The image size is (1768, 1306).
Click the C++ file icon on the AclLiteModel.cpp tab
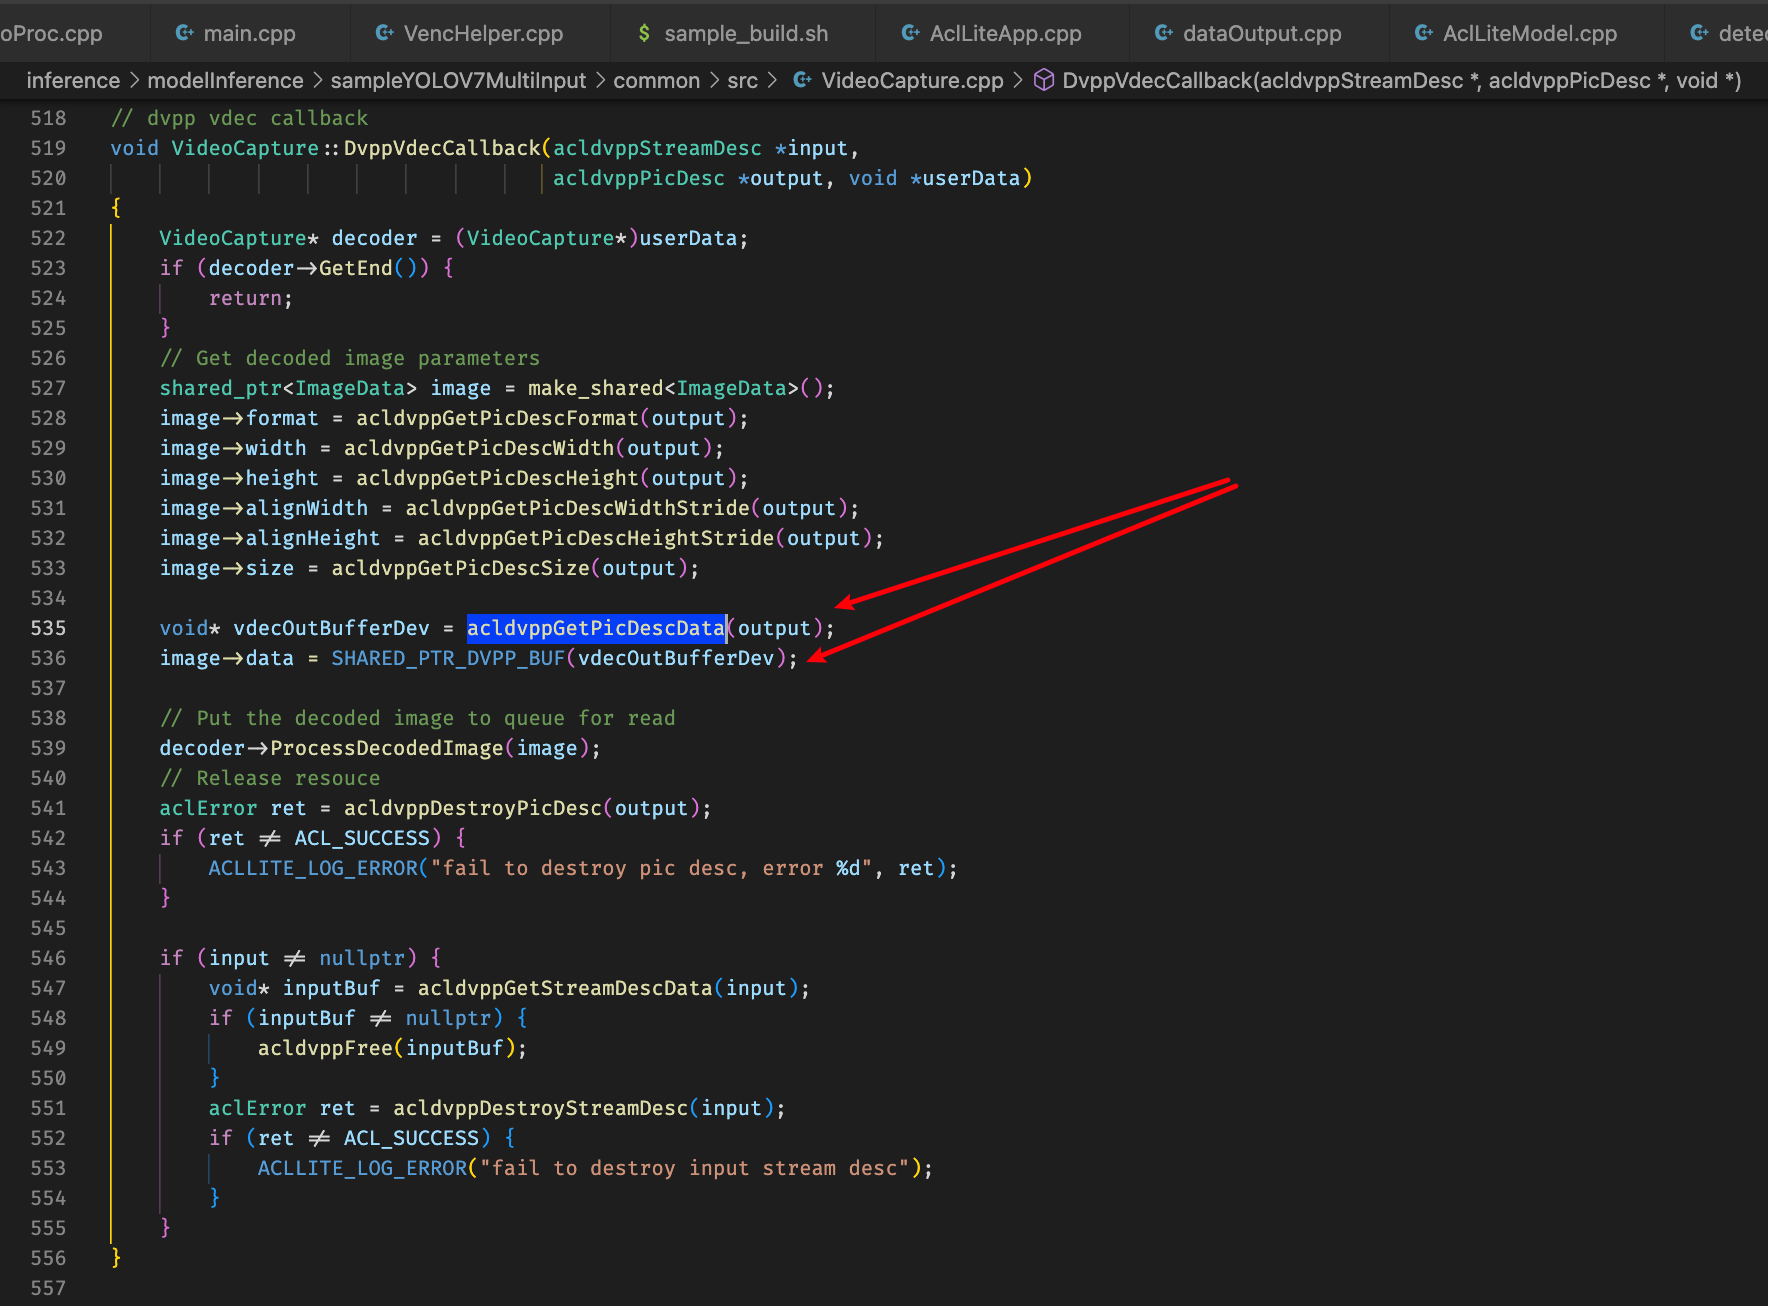[x=1424, y=33]
